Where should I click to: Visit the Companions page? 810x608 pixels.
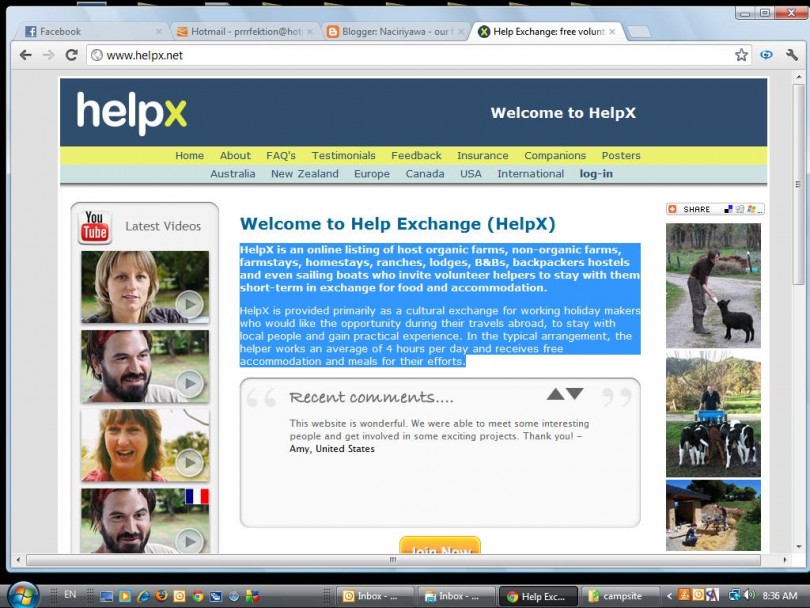(x=555, y=155)
